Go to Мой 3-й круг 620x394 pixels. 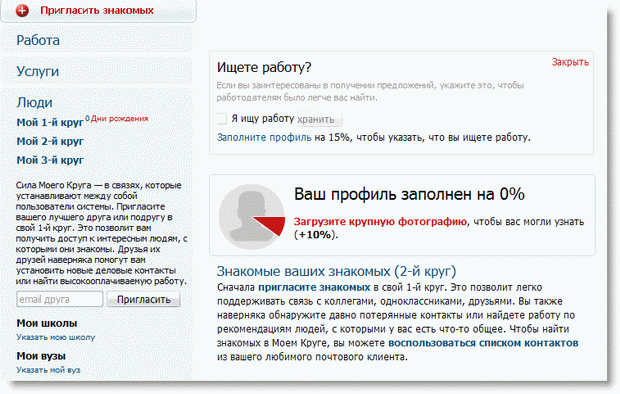point(50,160)
